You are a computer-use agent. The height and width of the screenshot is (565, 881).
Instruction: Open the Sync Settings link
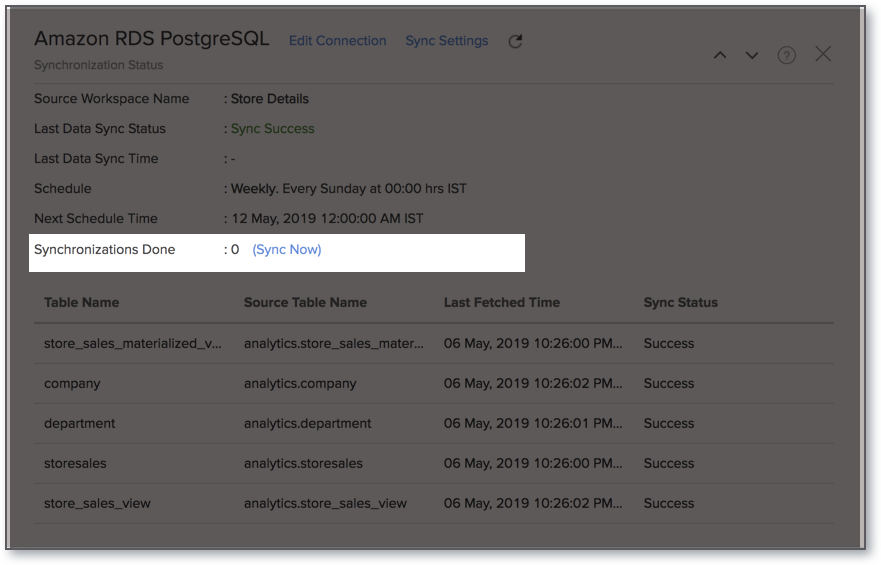(447, 41)
